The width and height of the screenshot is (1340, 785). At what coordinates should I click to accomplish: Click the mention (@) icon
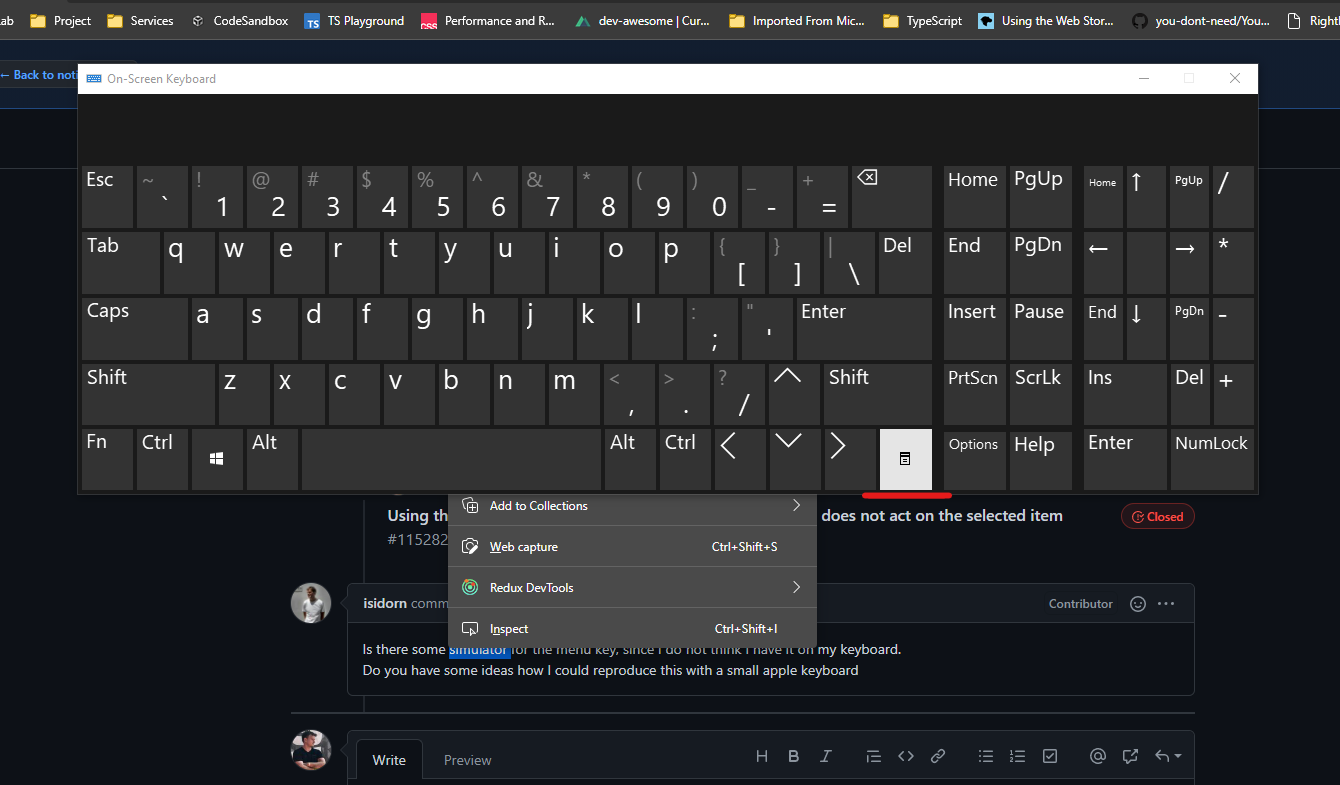[1097, 756]
